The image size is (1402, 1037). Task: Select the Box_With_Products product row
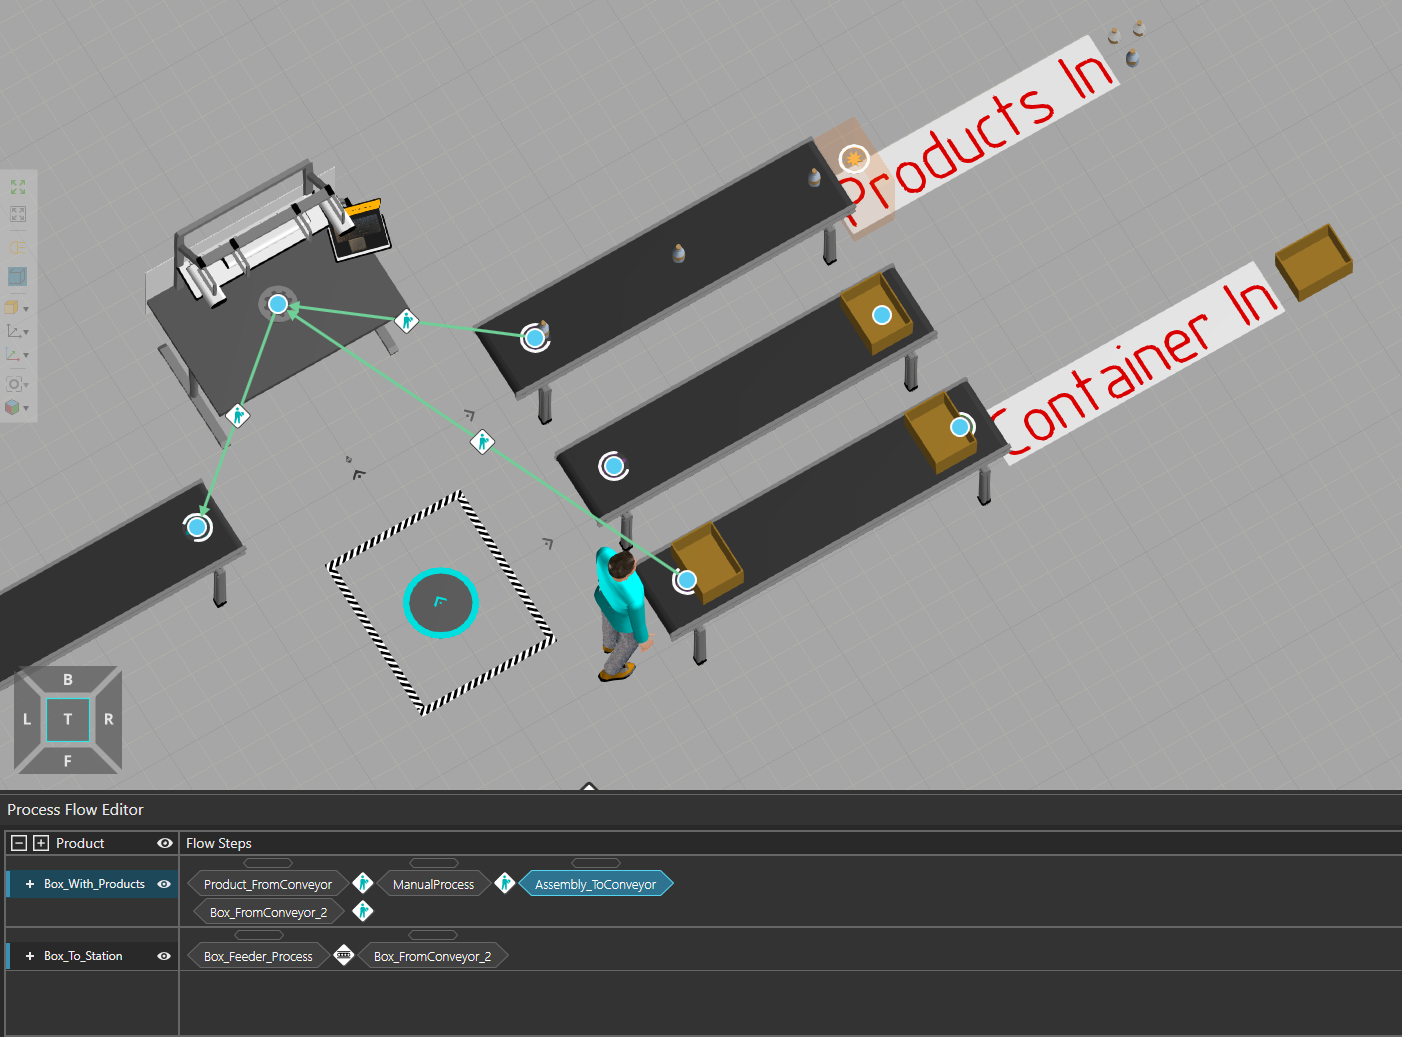tap(94, 884)
